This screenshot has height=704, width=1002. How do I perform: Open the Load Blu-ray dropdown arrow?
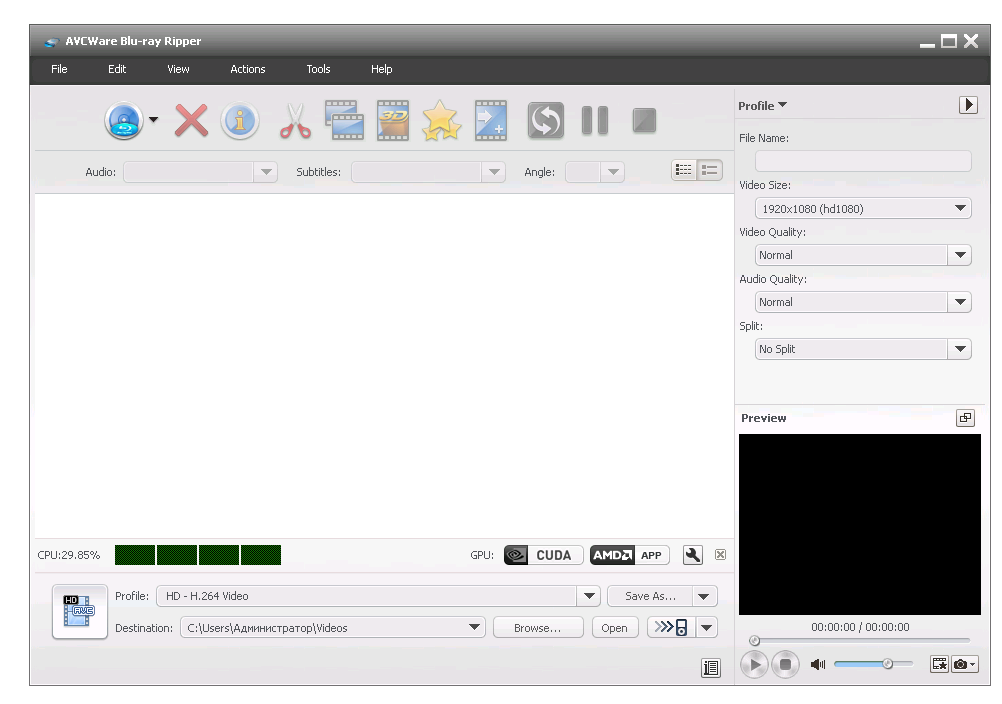153,119
